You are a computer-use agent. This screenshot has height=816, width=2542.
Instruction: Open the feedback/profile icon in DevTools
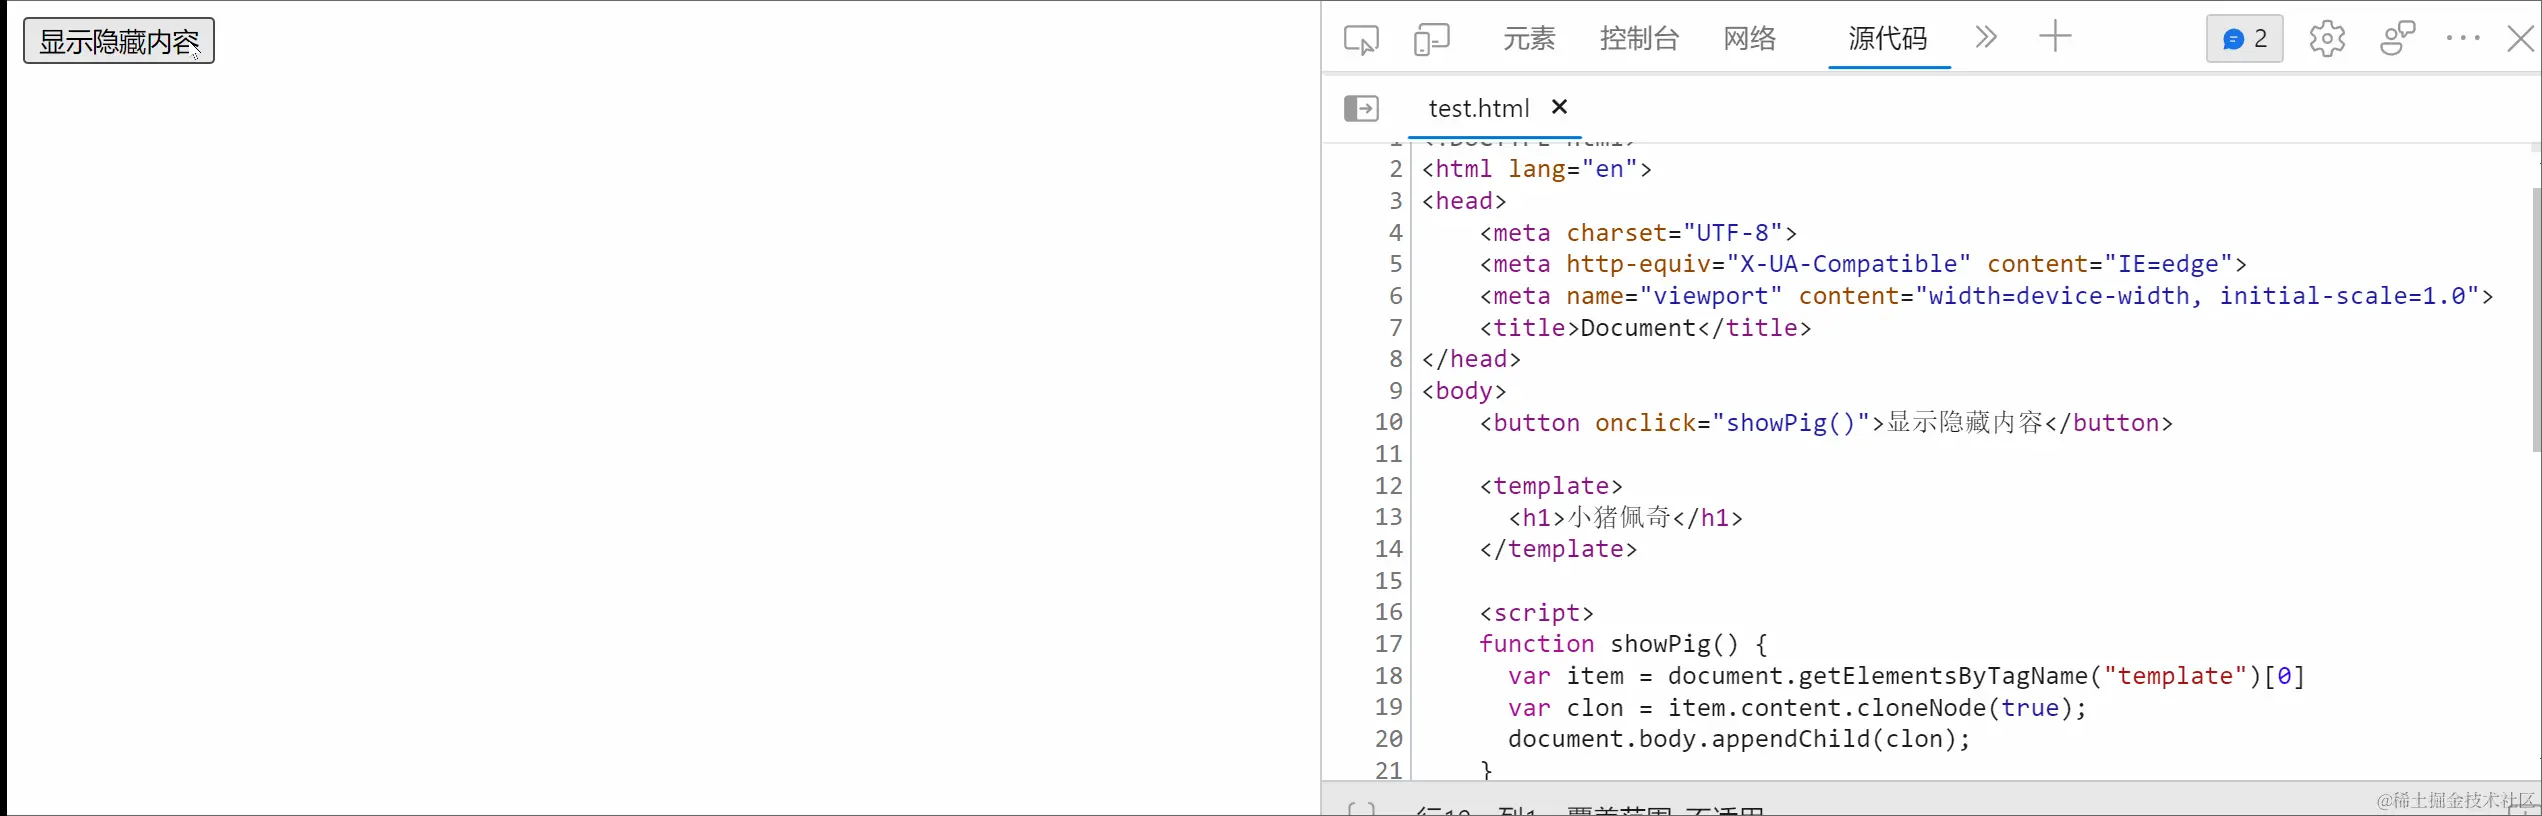2397,39
